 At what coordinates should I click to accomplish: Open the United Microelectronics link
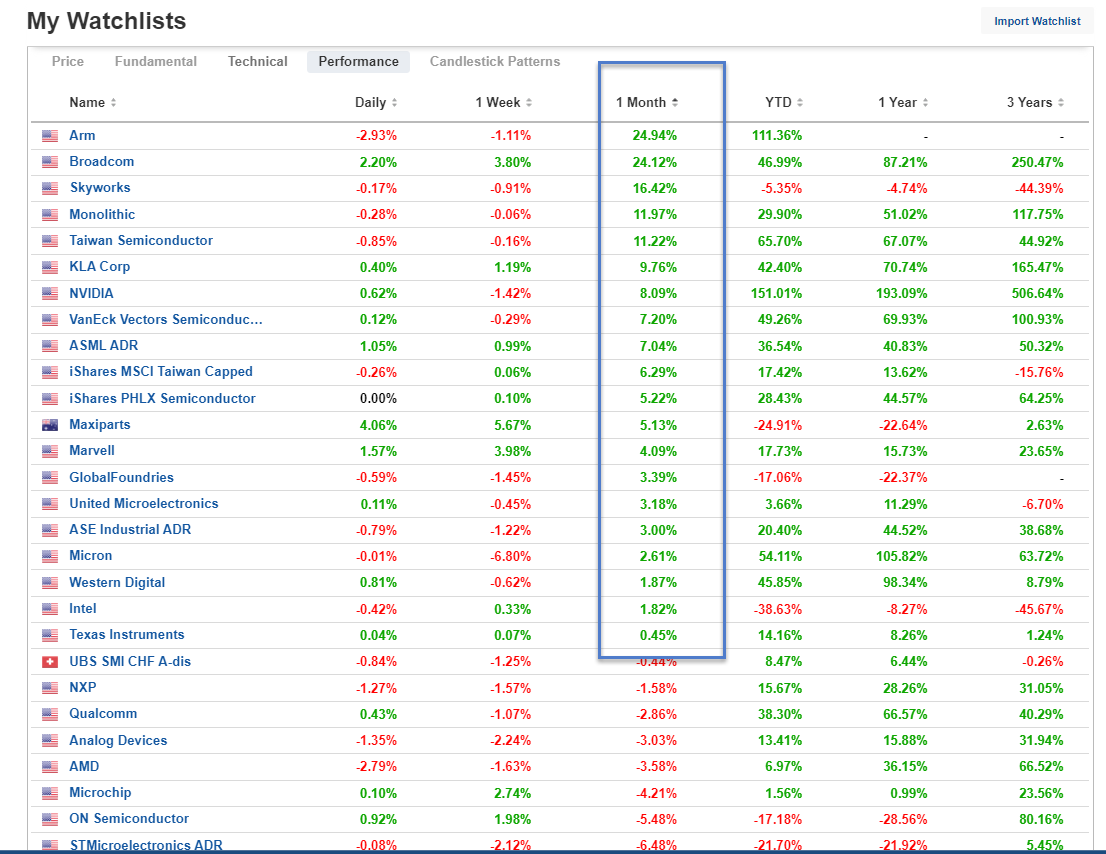point(144,504)
